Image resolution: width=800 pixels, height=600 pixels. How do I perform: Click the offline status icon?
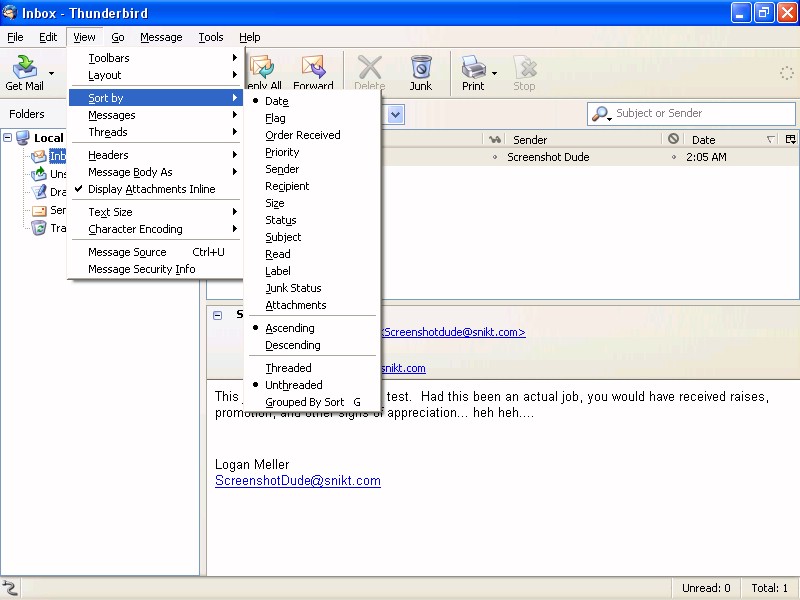[x=9, y=588]
